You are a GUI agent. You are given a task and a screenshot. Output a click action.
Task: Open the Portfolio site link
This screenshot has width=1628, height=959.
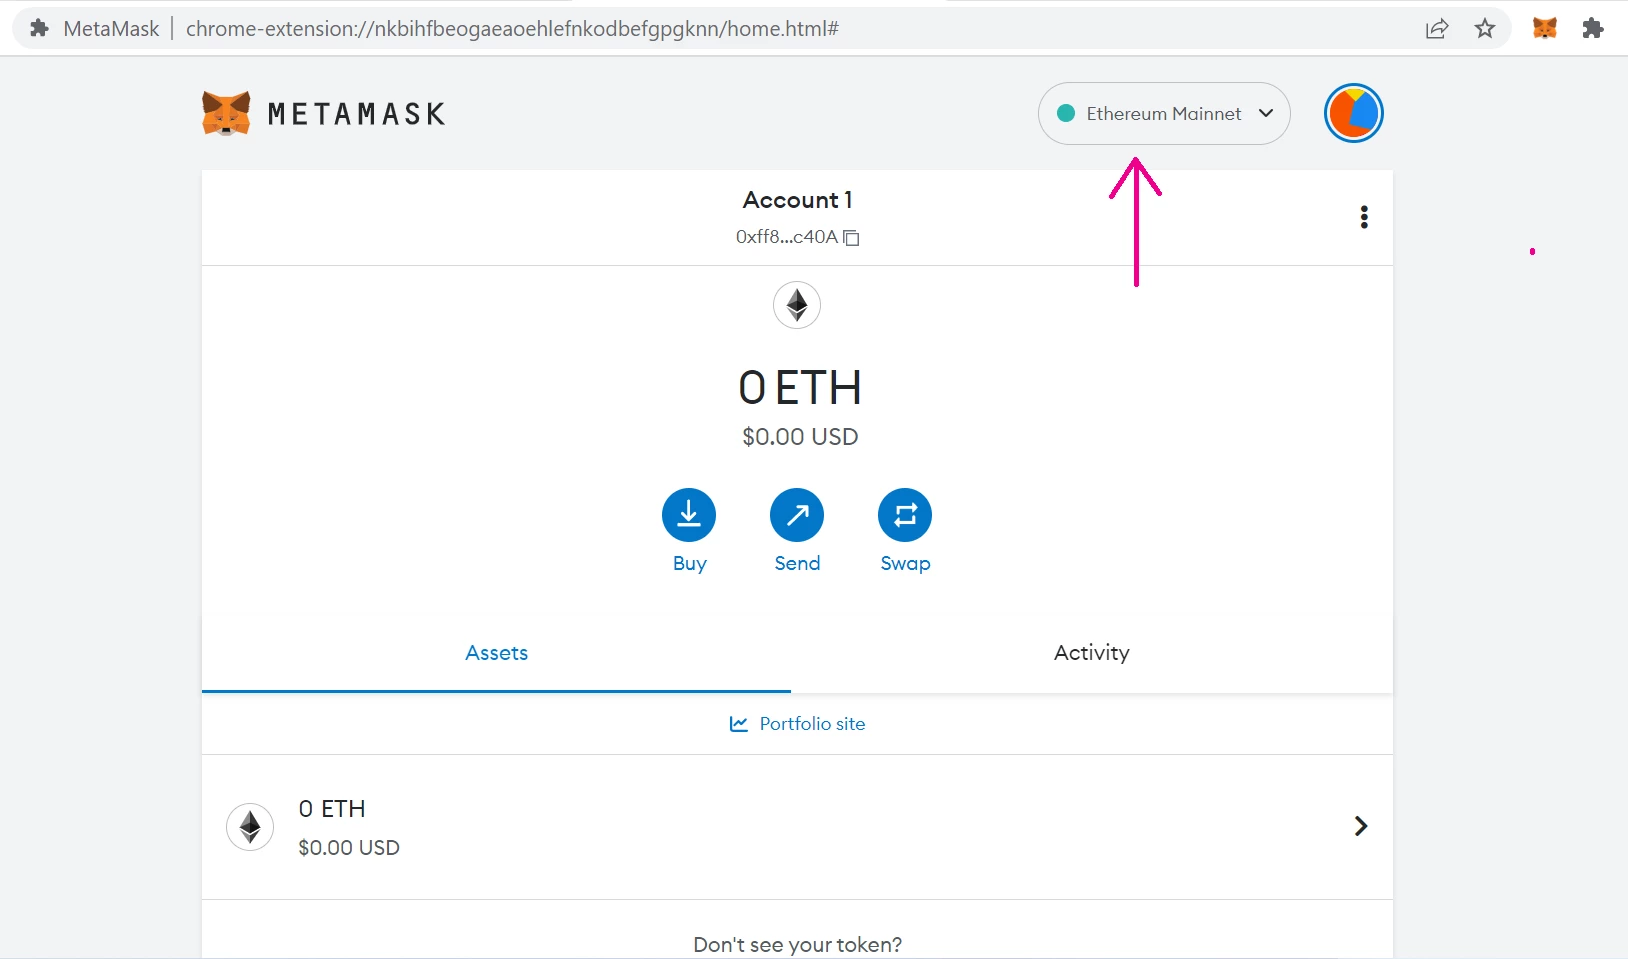797,724
